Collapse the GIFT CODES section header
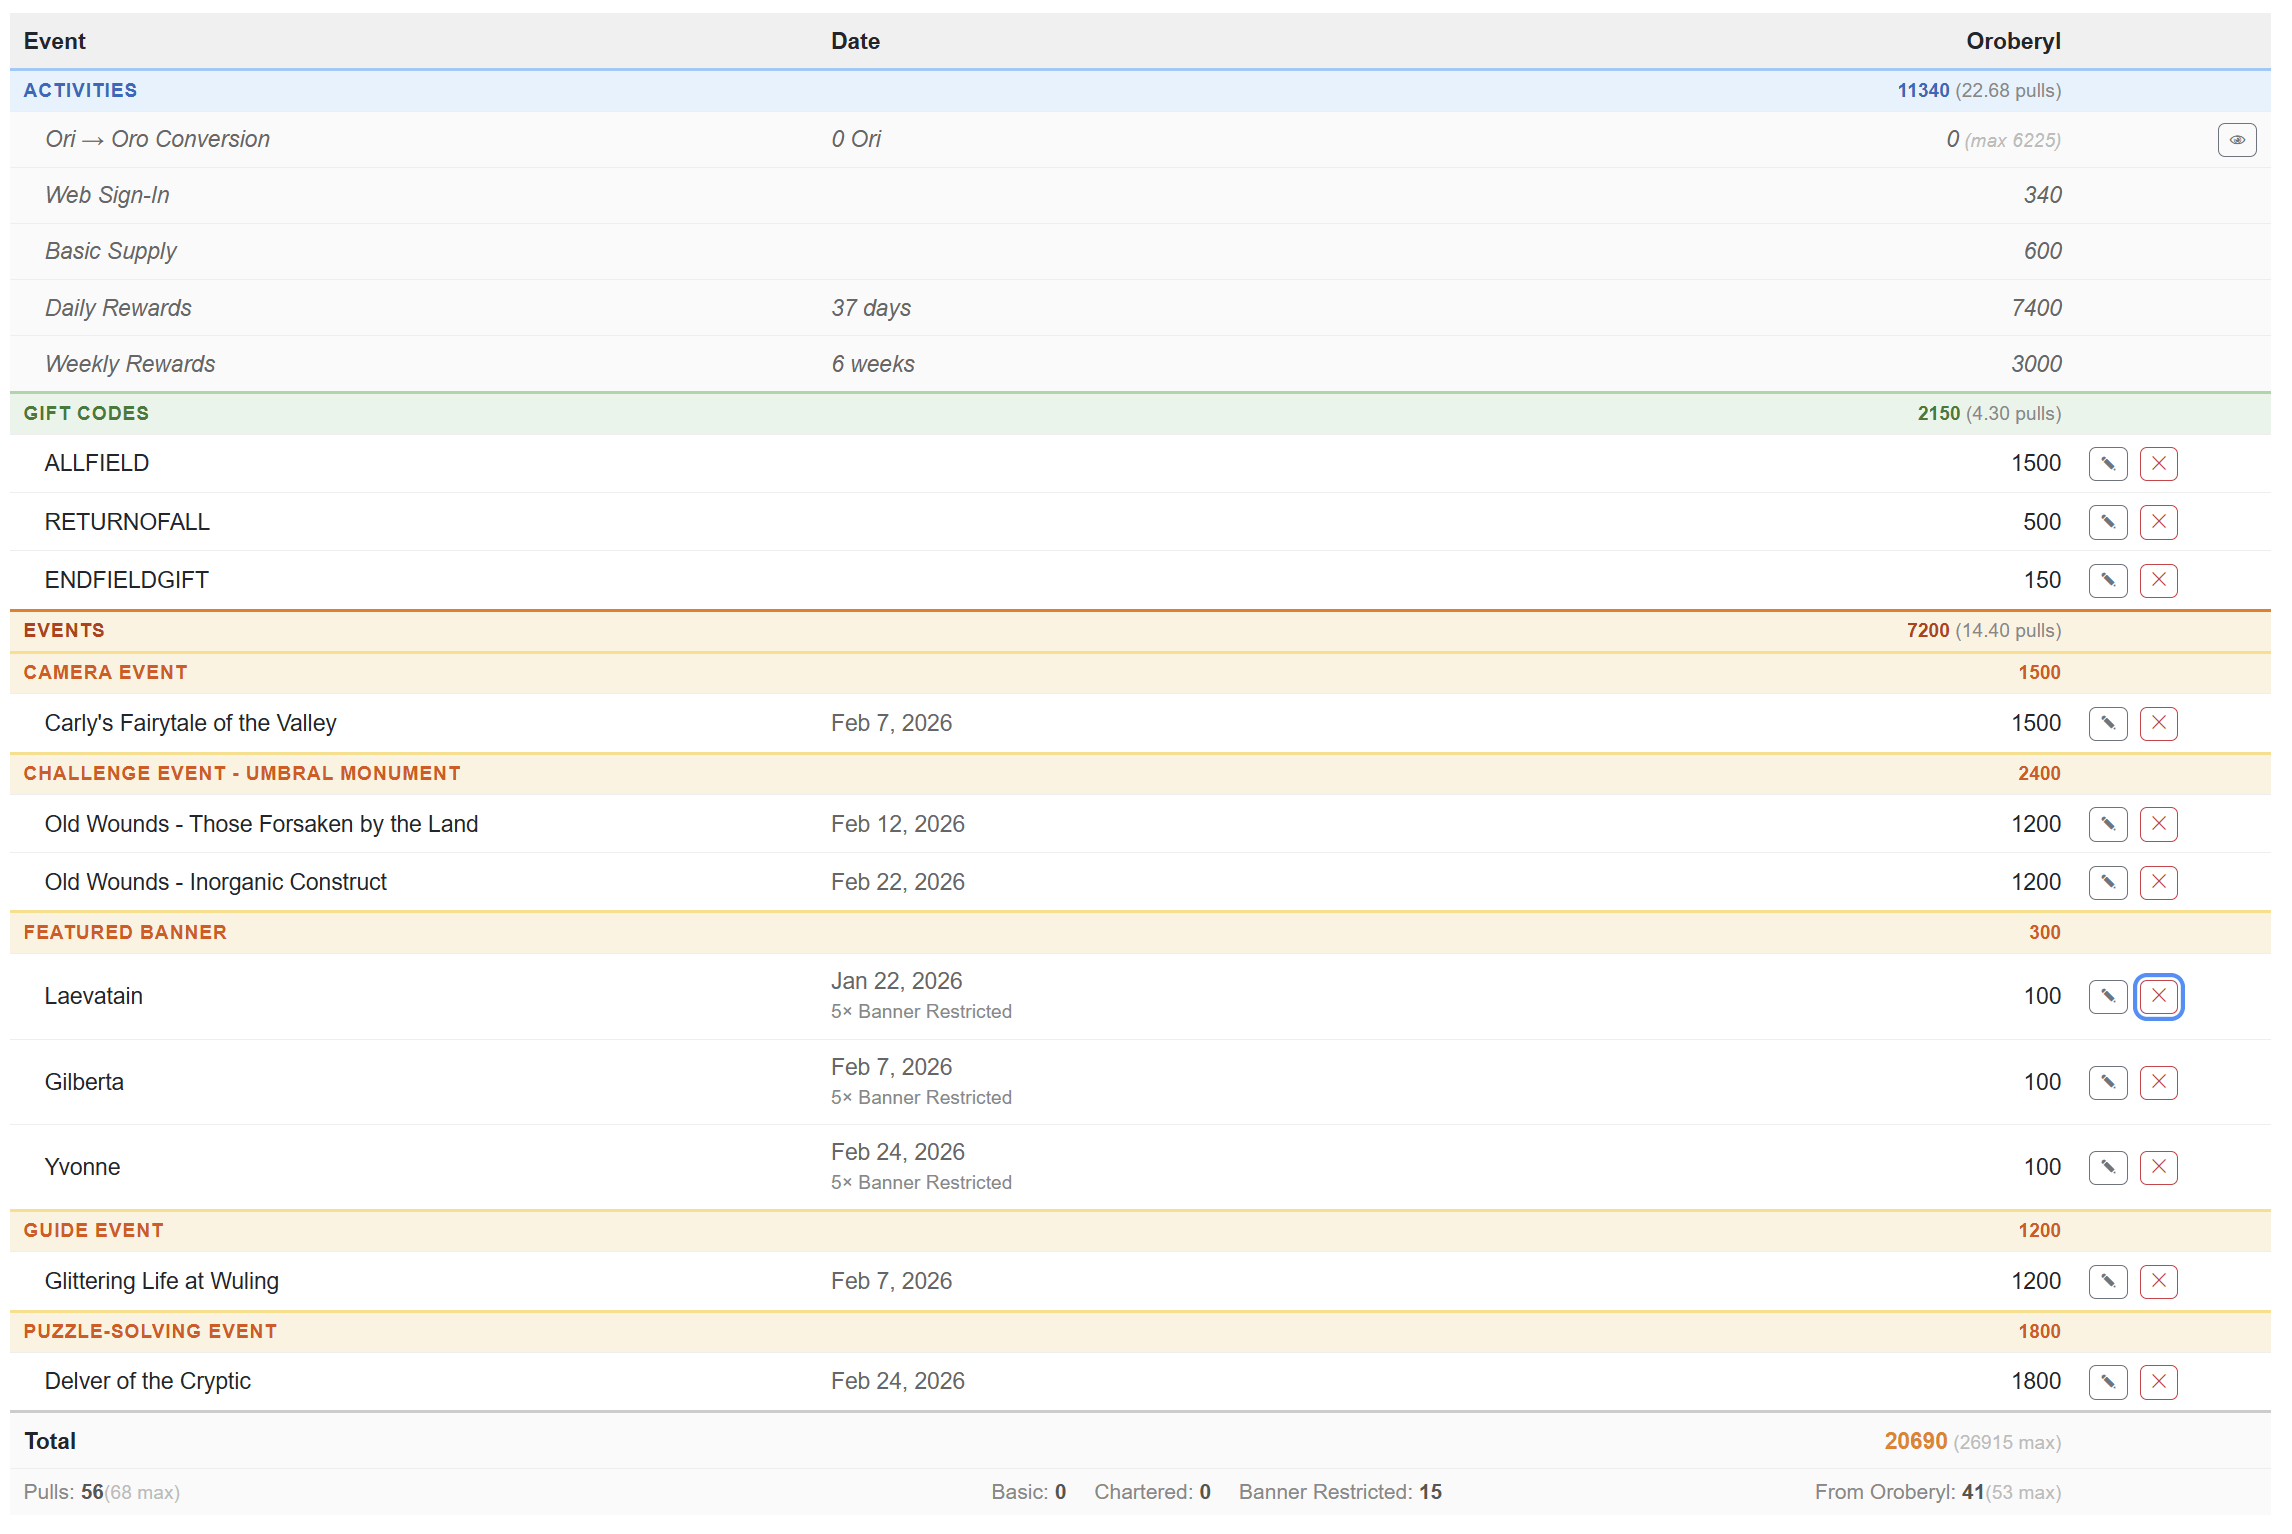This screenshot has width=2292, height=1534. tap(86, 414)
